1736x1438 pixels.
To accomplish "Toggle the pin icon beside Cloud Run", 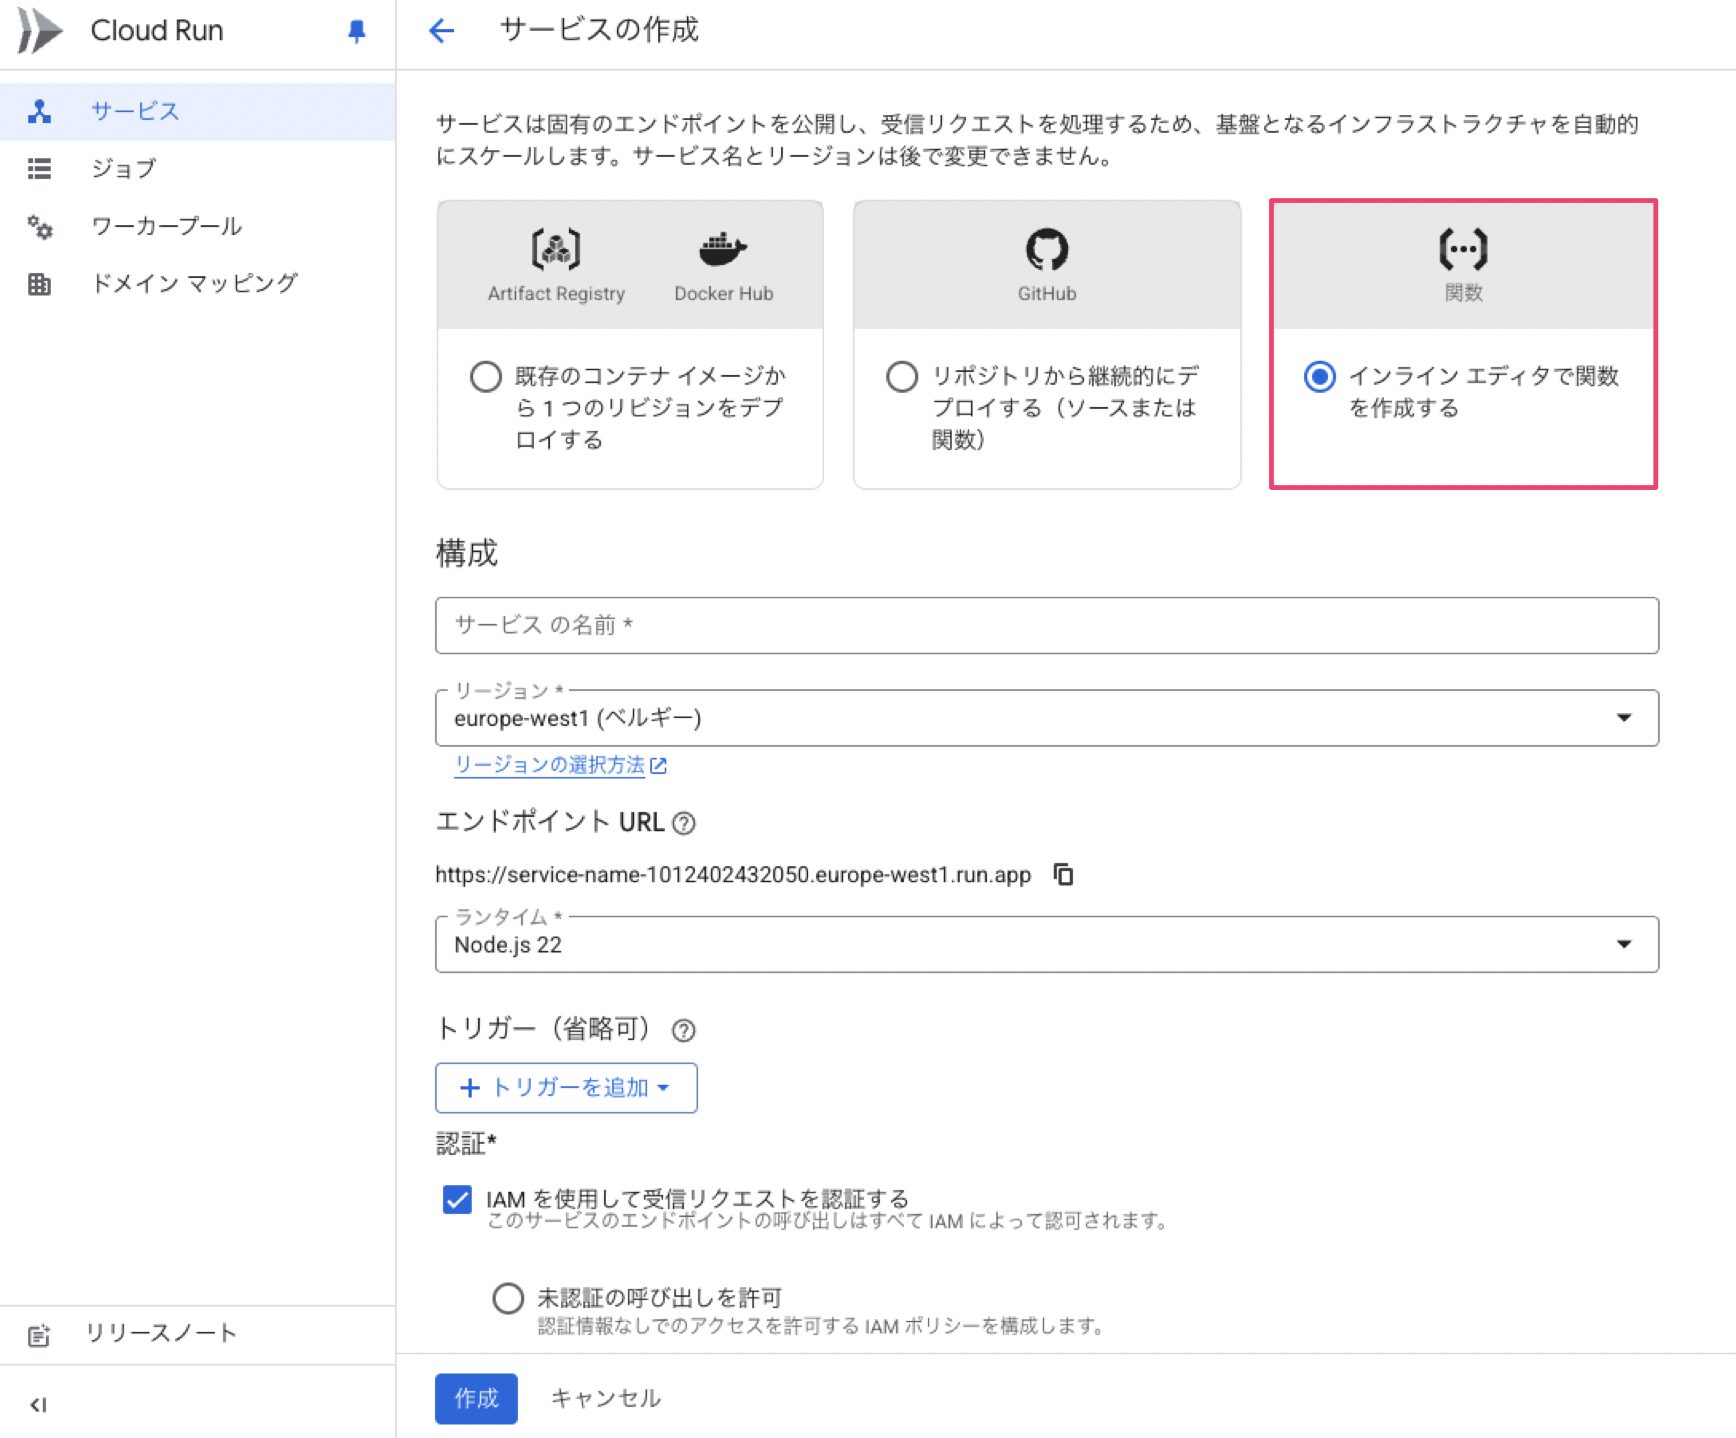I will coord(356,32).
